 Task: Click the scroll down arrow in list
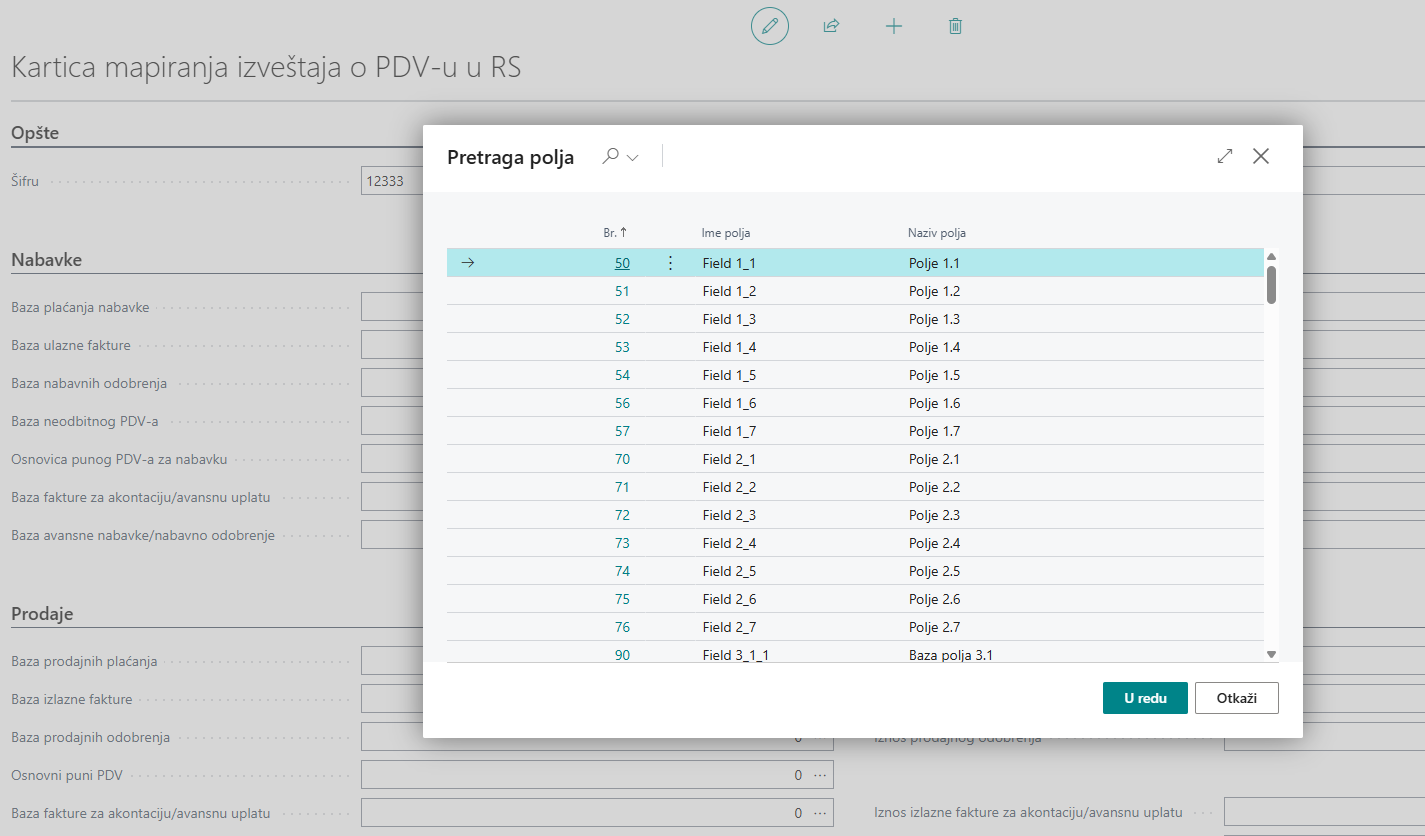coord(1271,654)
